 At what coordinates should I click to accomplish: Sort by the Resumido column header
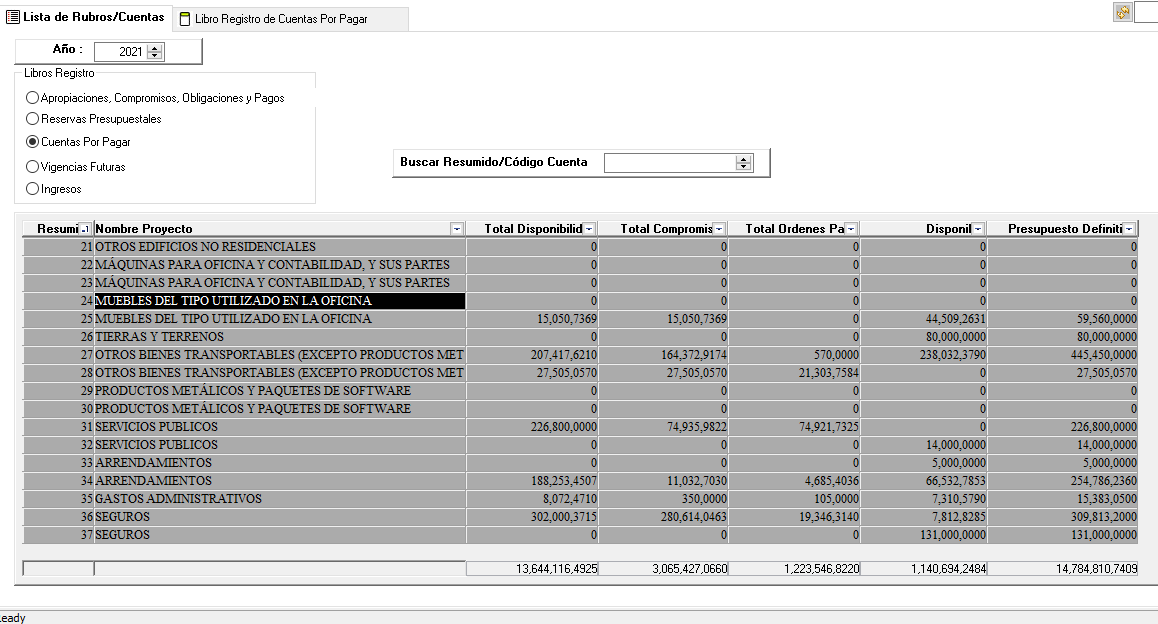pyautogui.click(x=57, y=229)
